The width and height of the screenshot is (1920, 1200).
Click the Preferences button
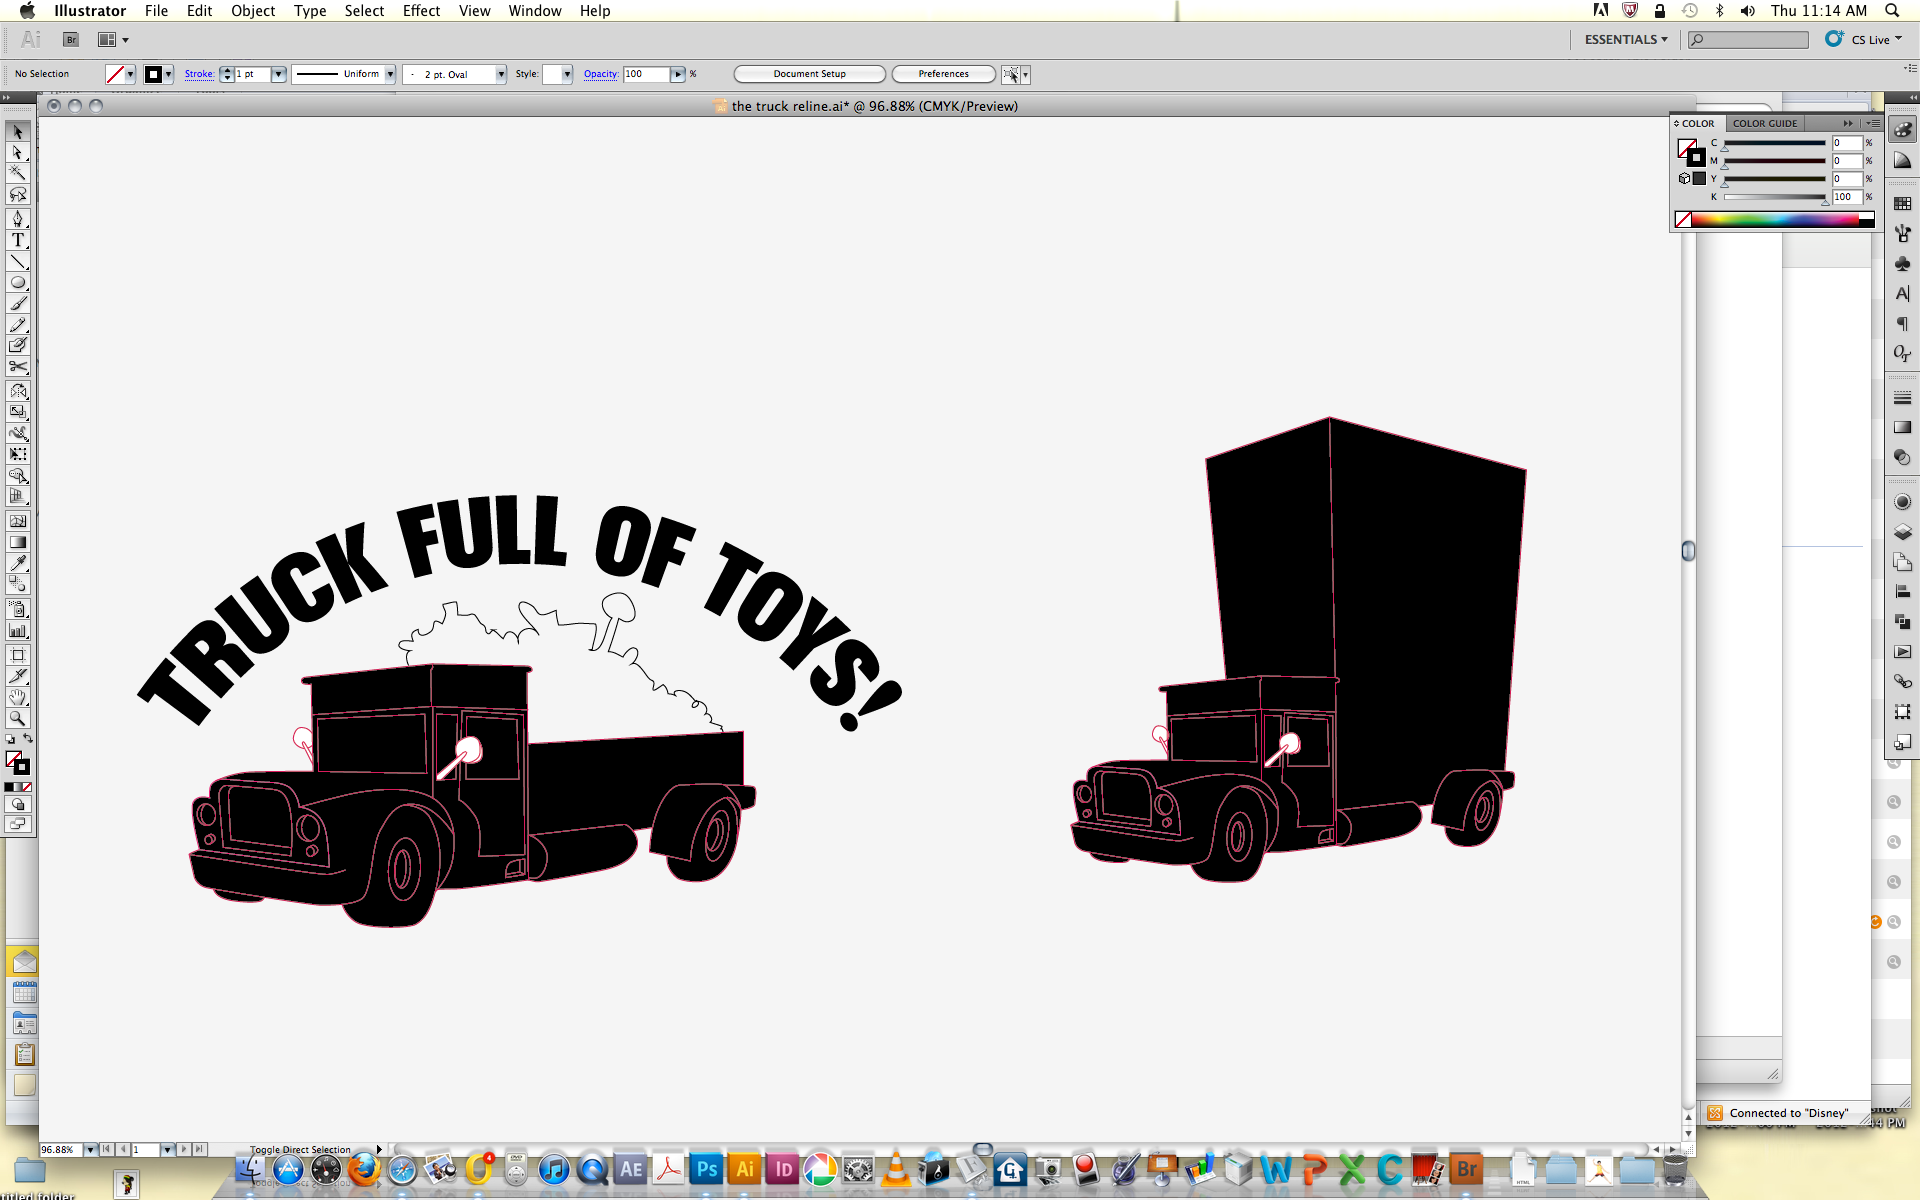point(944,74)
